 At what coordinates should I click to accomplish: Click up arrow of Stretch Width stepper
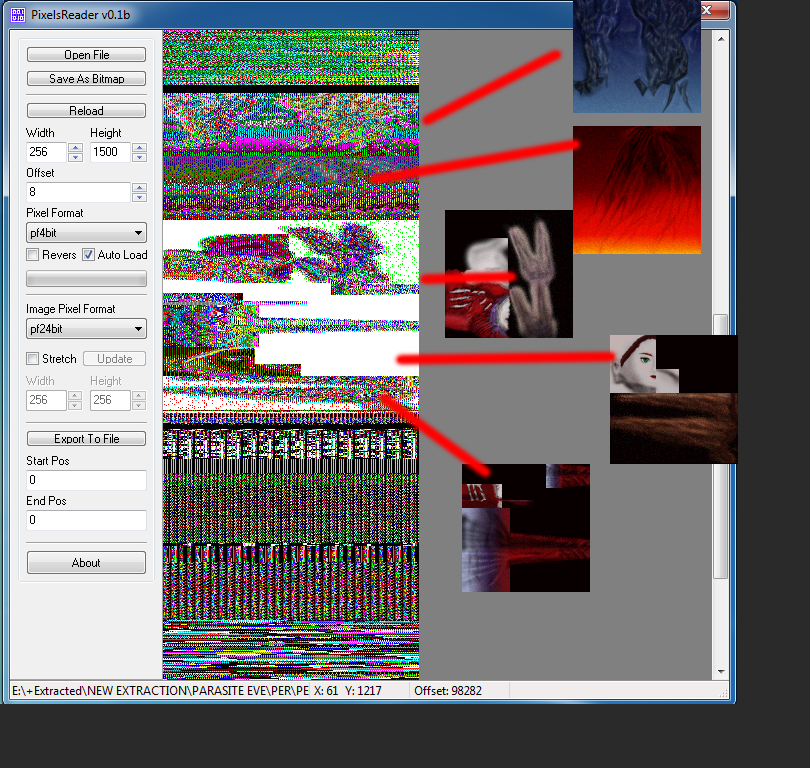[75, 396]
